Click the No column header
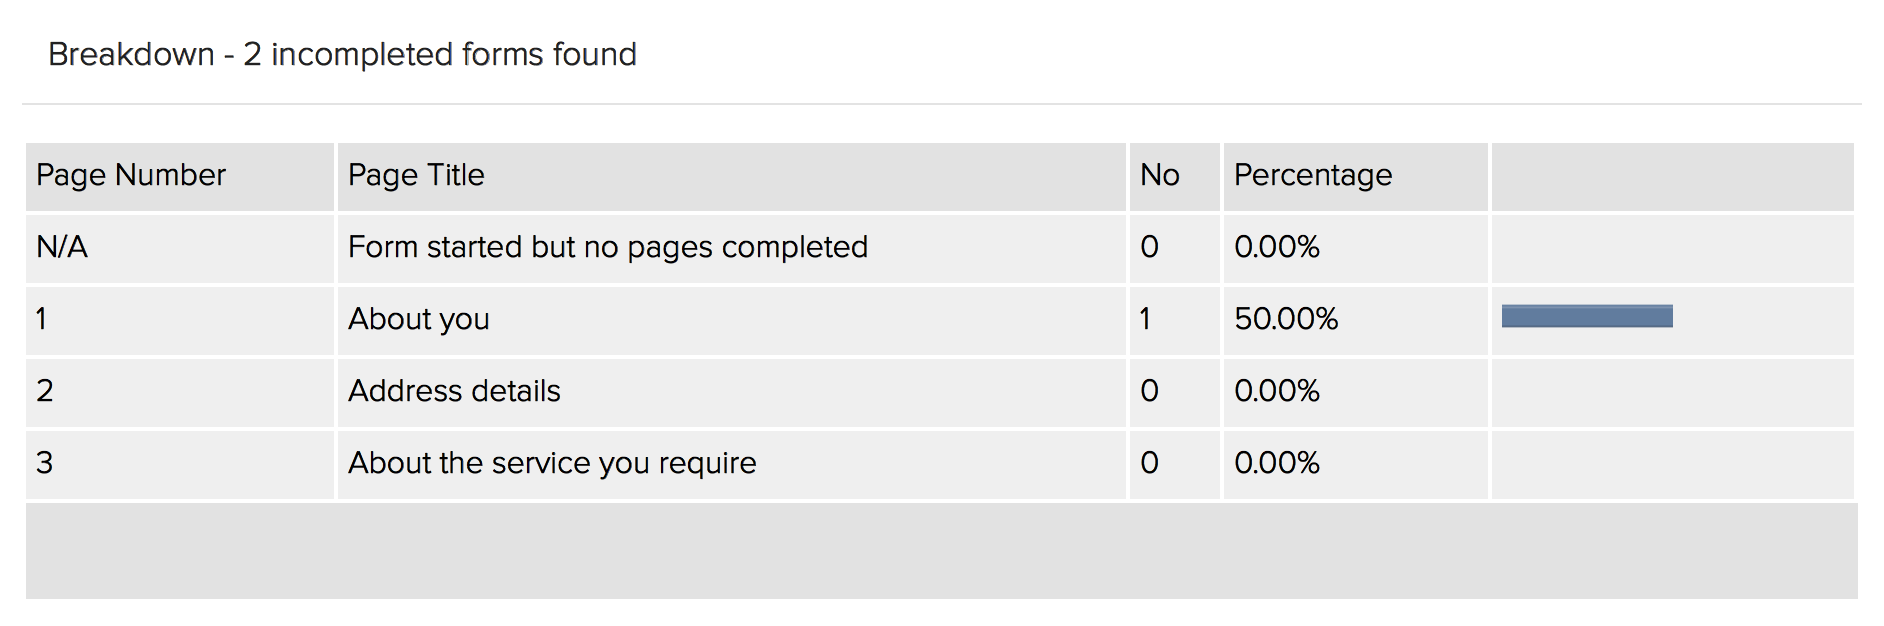The width and height of the screenshot is (1884, 626). pos(1160,176)
